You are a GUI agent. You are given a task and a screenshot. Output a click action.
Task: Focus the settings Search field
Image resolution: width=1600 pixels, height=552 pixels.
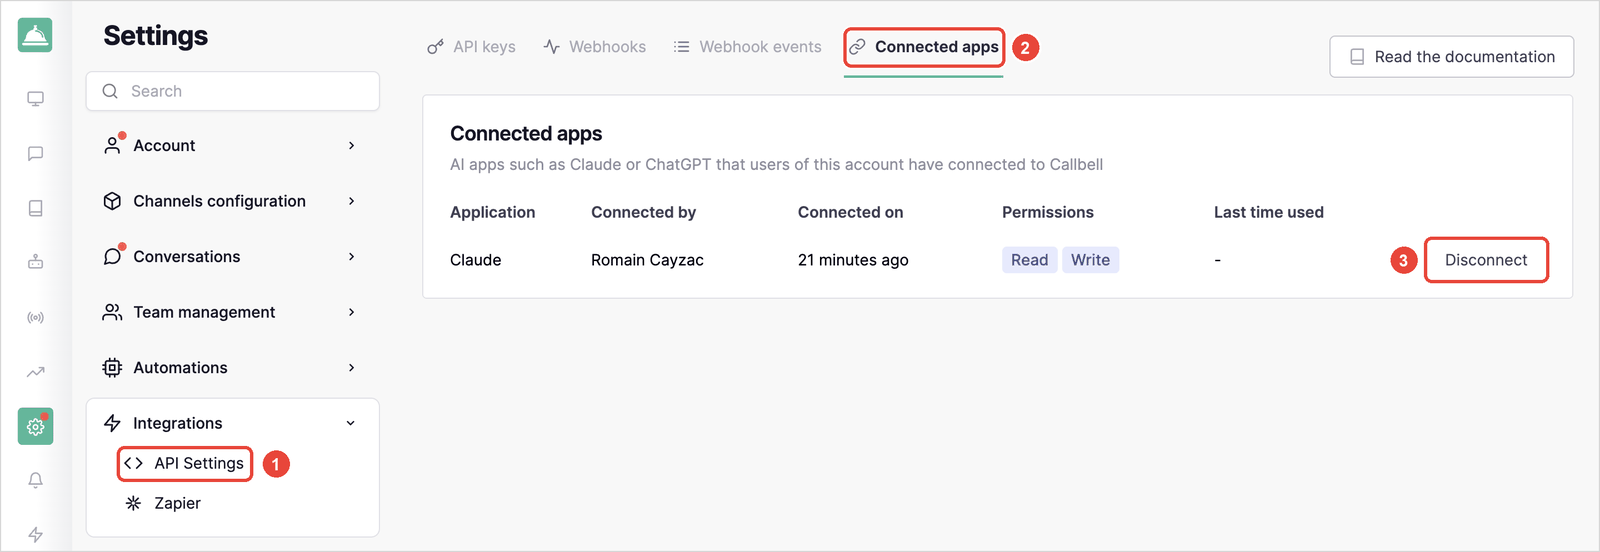point(232,91)
